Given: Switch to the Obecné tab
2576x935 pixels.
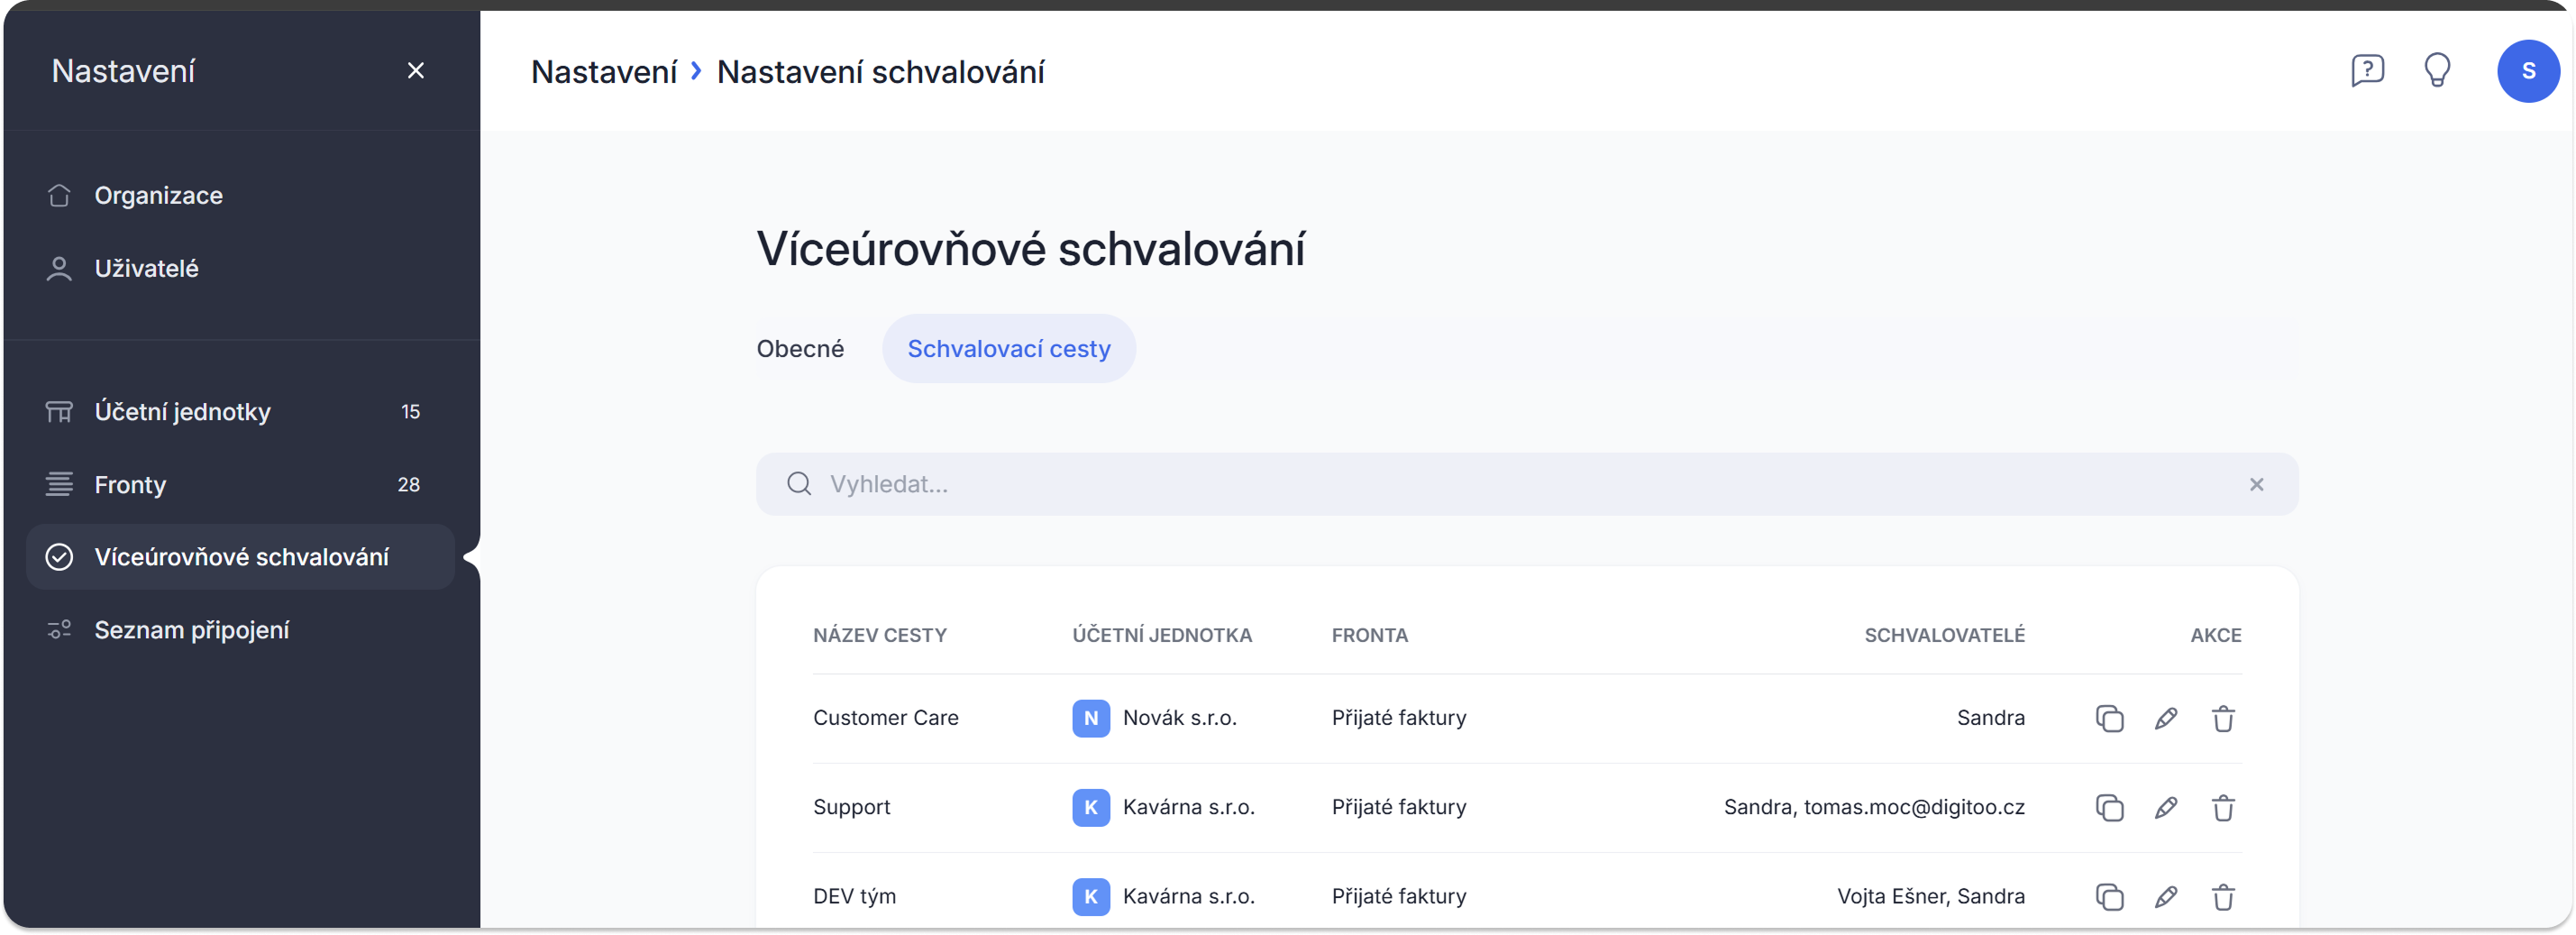Looking at the screenshot, I should 800,349.
